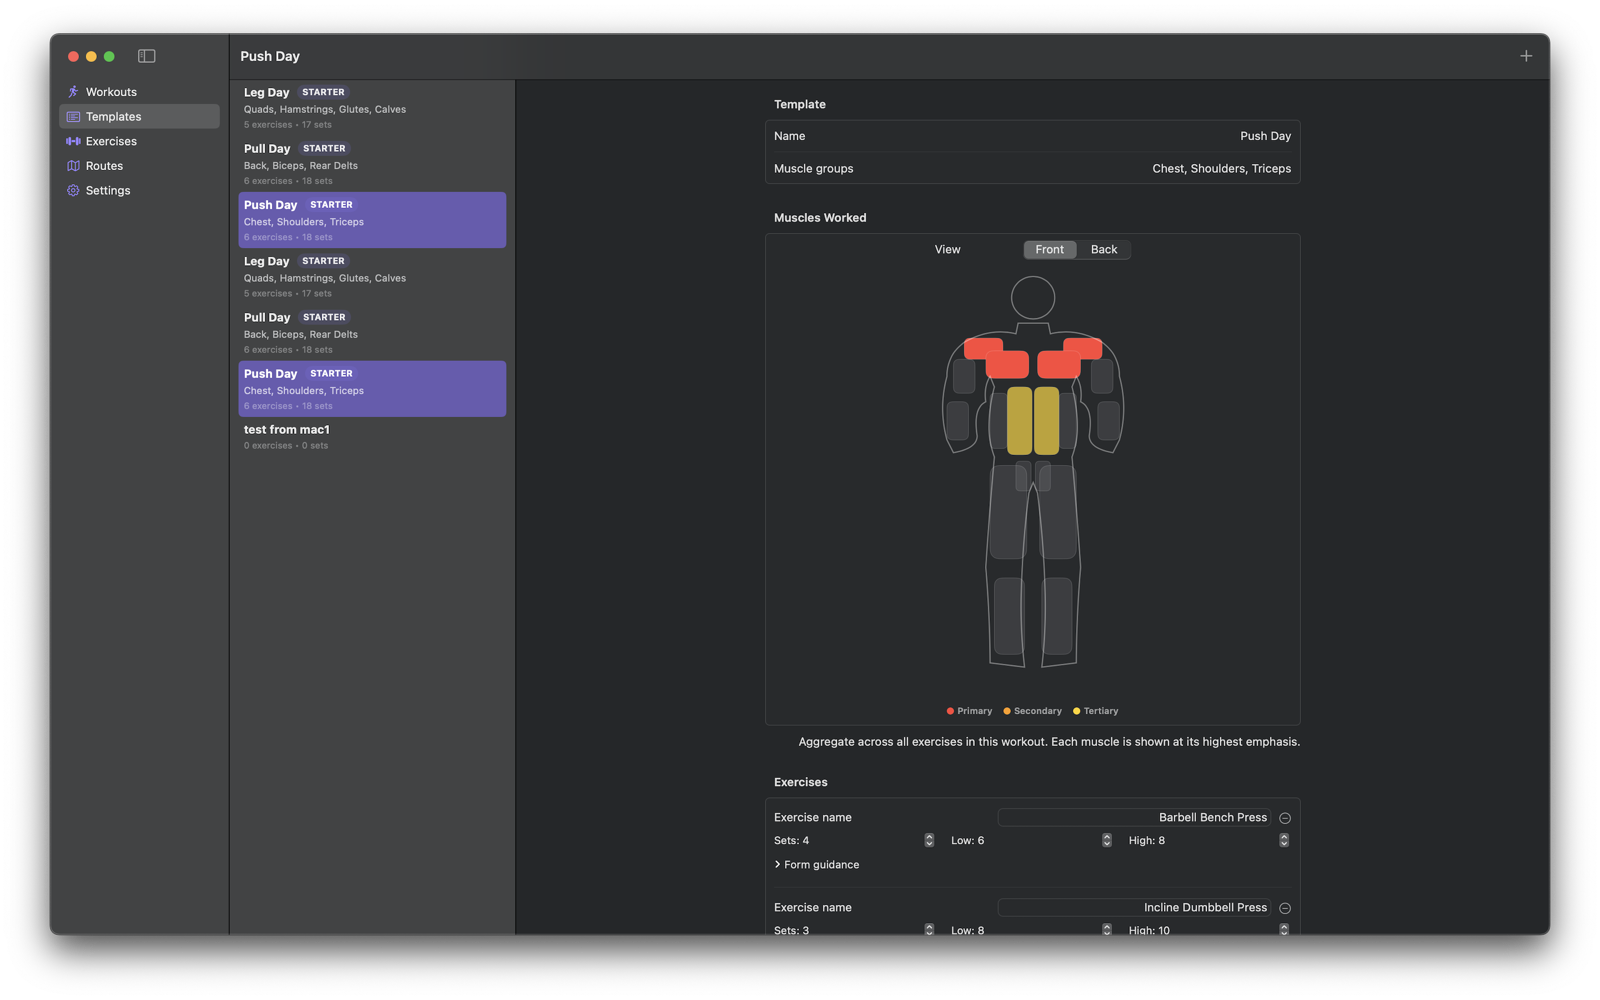Screen dimensions: 1600x1000
Task: Click the Routes map icon
Action: [x=73, y=166]
